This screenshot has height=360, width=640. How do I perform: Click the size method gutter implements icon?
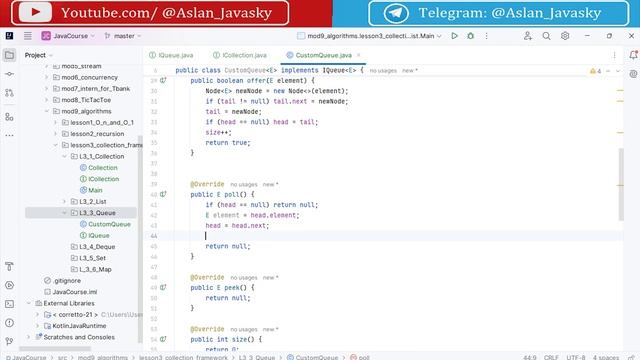point(163,339)
